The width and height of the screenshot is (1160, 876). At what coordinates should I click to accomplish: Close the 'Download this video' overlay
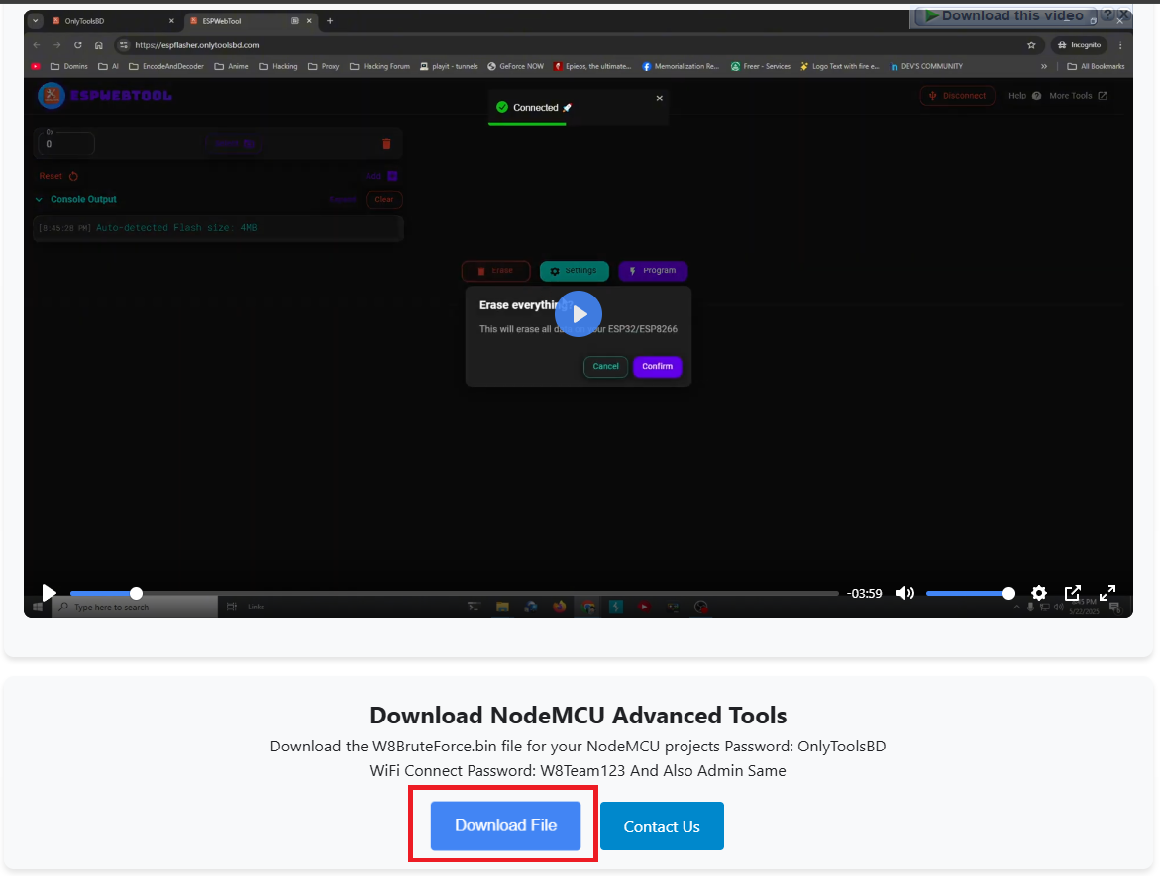1123,14
